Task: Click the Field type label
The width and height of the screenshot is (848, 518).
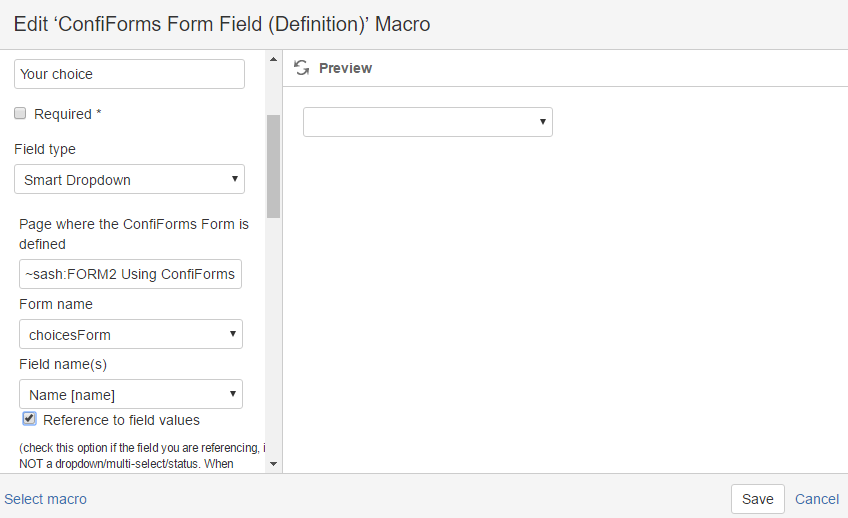Action: pos(45,149)
